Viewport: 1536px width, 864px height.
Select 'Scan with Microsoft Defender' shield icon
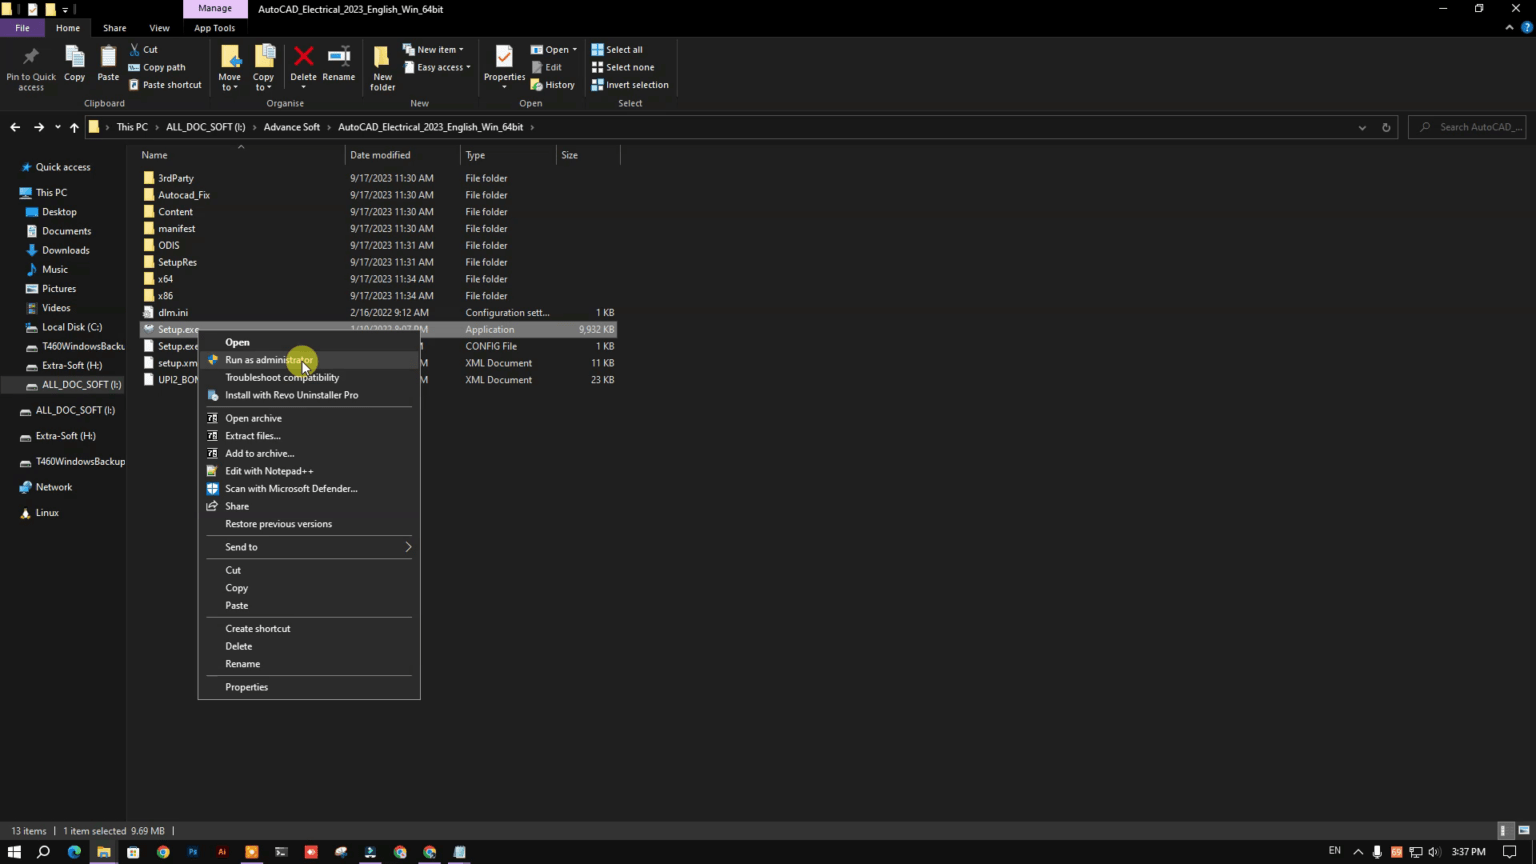(x=212, y=489)
